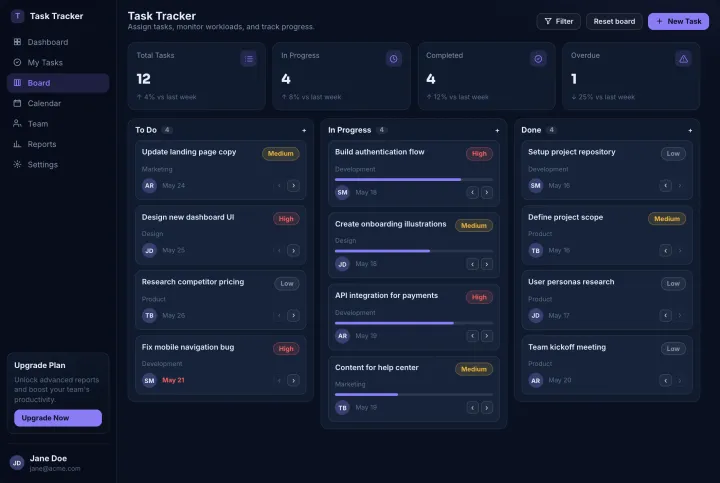Image resolution: width=720 pixels, height=483 pixels.
Task: Move 'Content for help center' forward
Action: click(487, 408)
